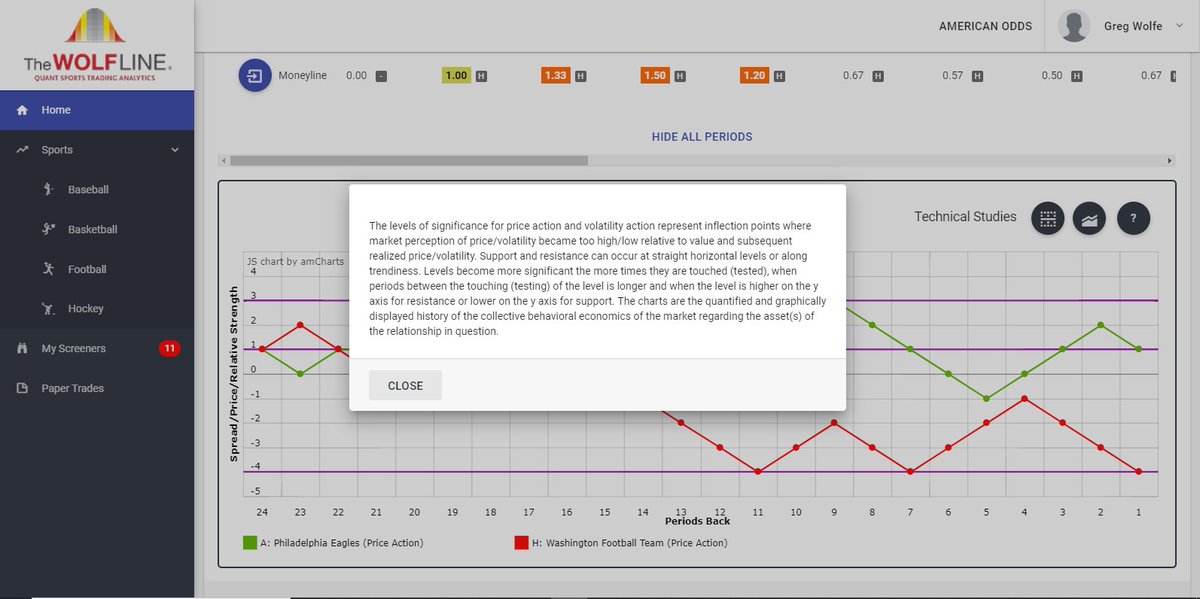The image size is (1200, 599).
Task: Click the round Moneyline export icon
Action: click(x=256, y=75)
